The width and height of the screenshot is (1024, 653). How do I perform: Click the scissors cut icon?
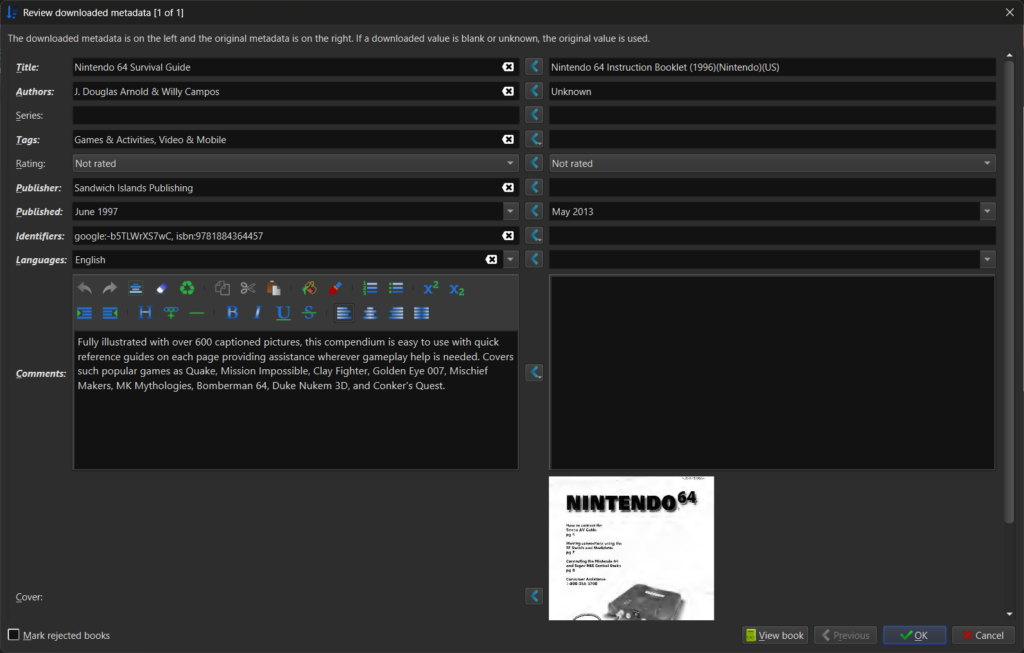point(248,288)
